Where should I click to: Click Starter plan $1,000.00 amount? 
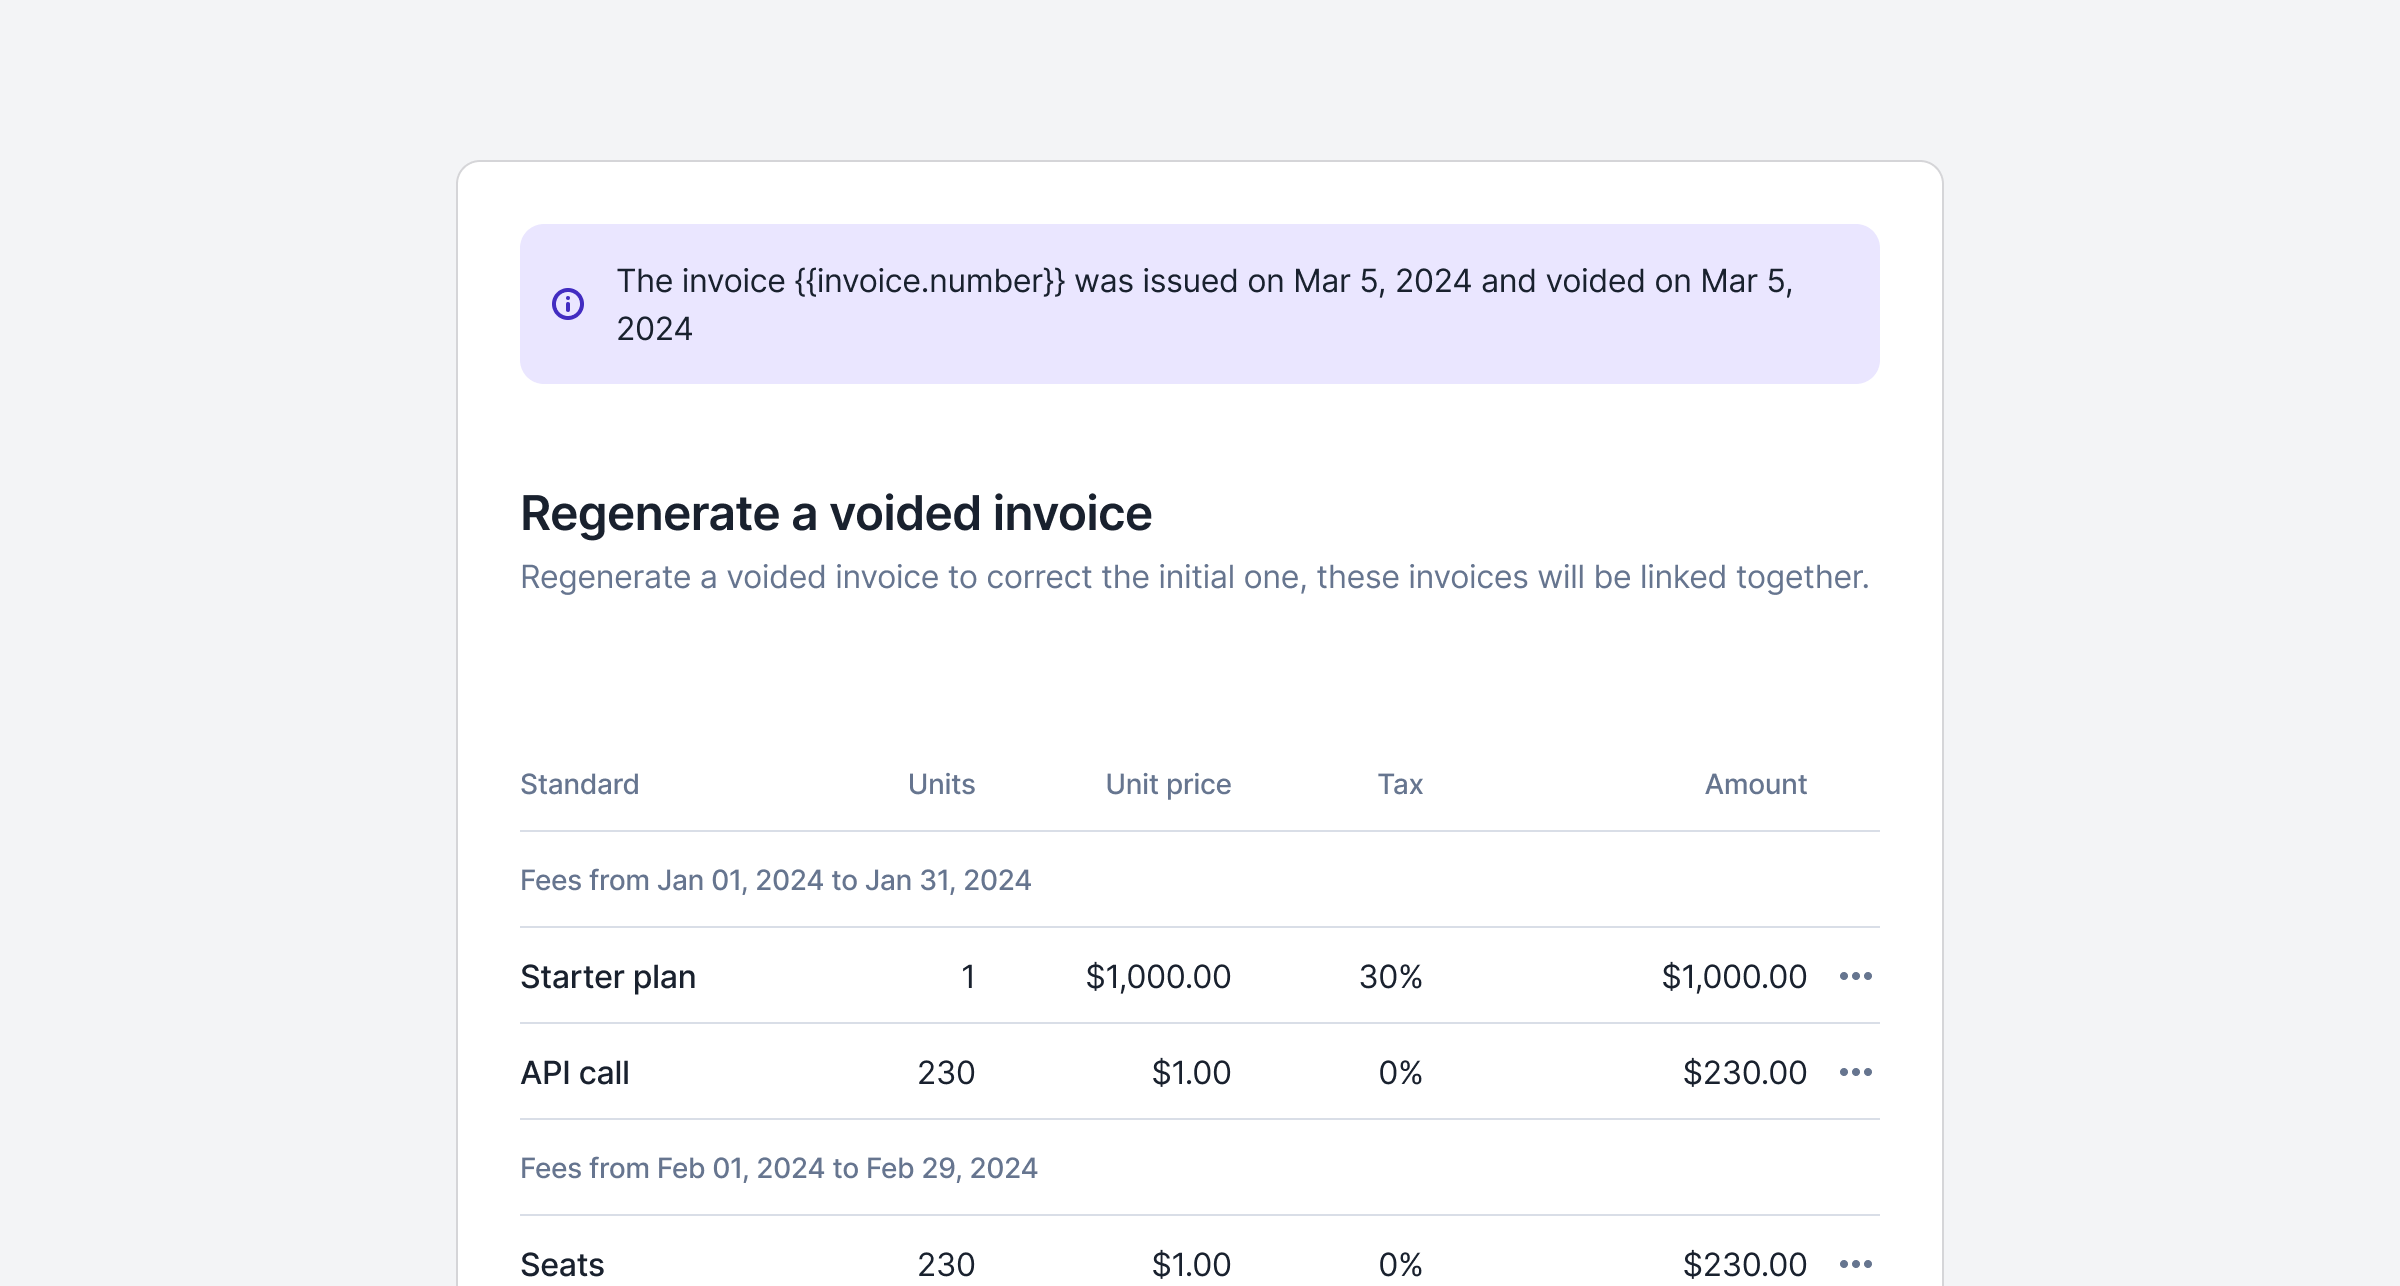[x=1734, y=976]
